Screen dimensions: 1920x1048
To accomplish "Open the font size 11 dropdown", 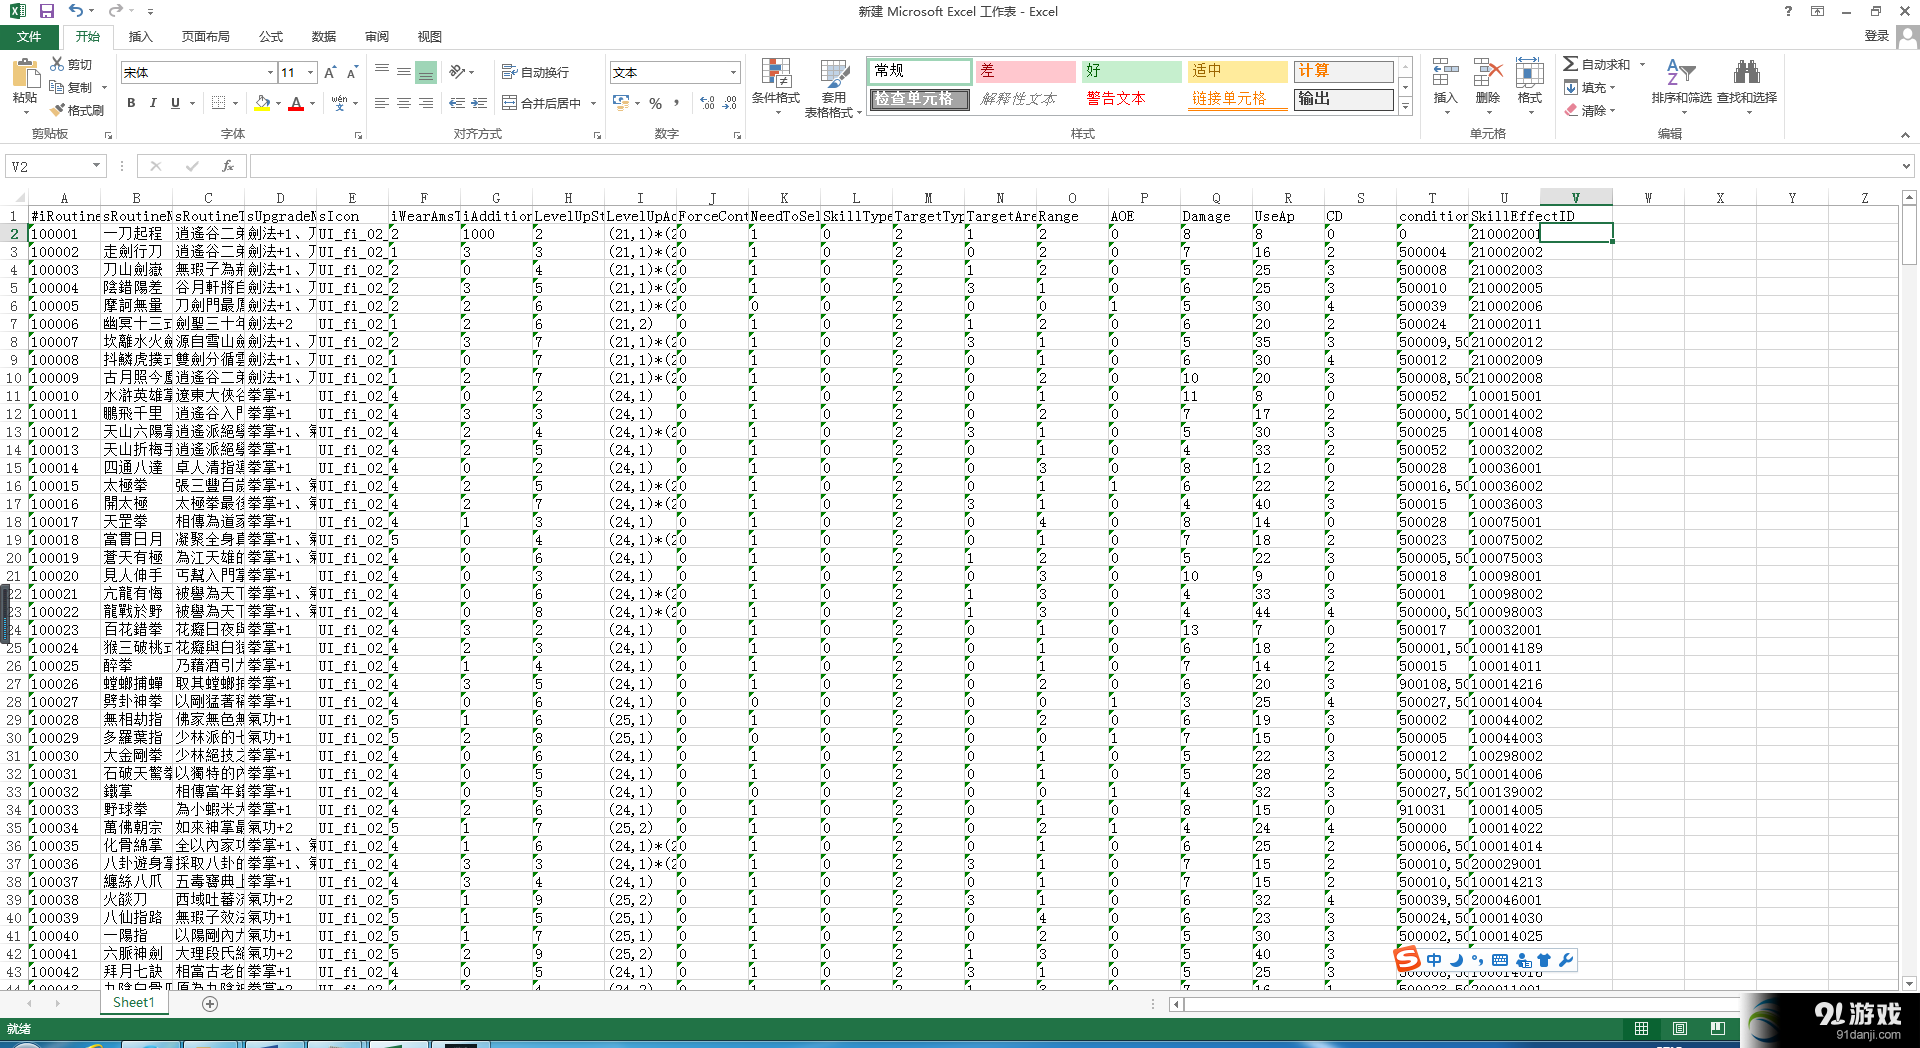I will pos(311,72).
